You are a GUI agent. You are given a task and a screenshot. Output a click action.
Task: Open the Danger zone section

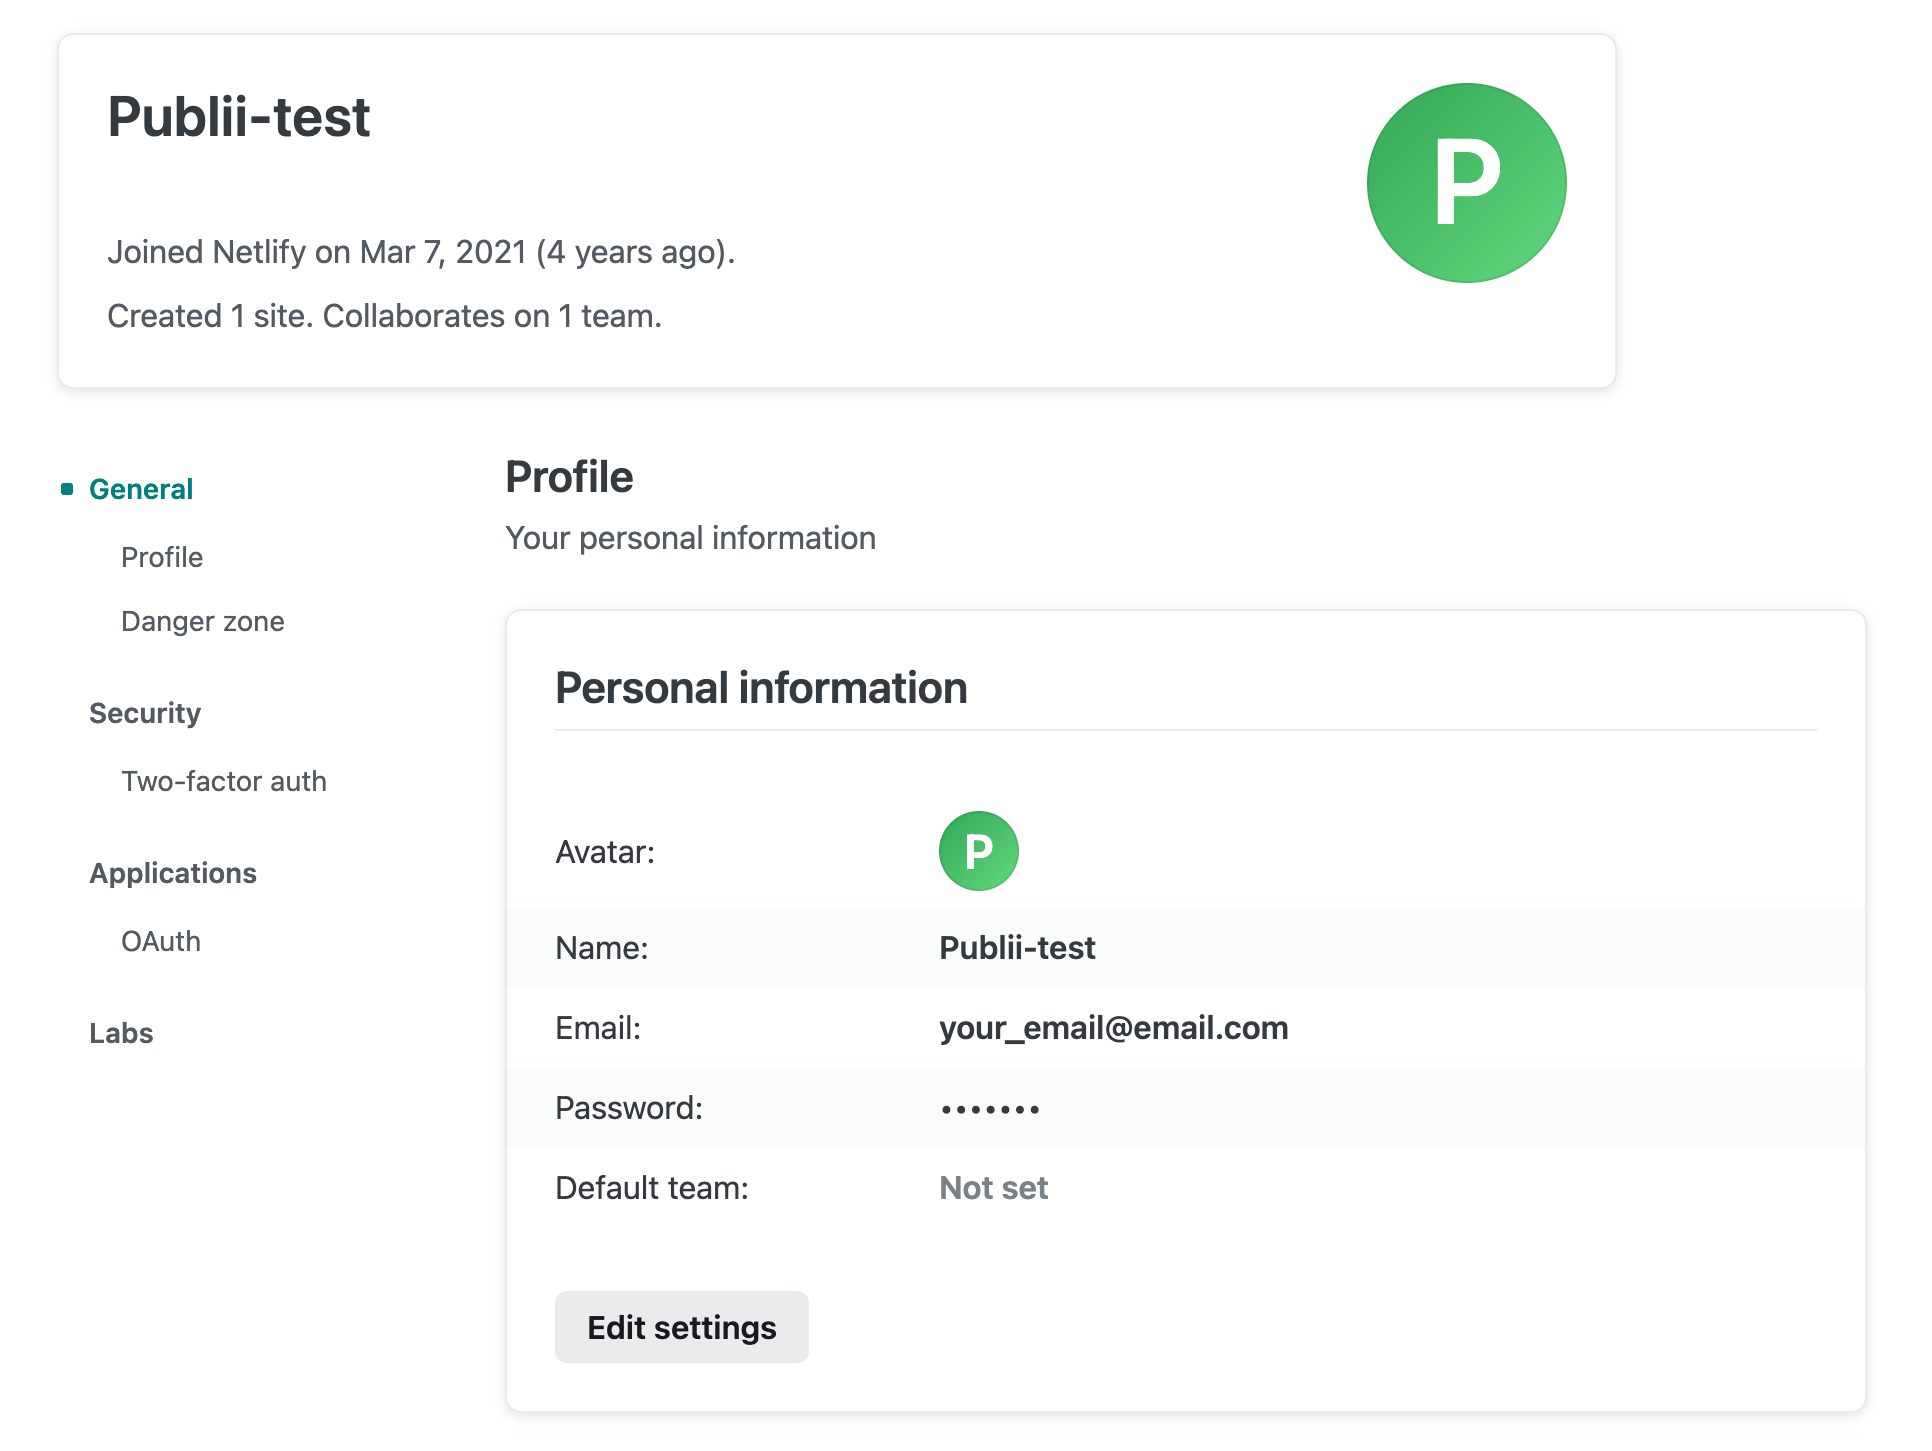point(202,621)
